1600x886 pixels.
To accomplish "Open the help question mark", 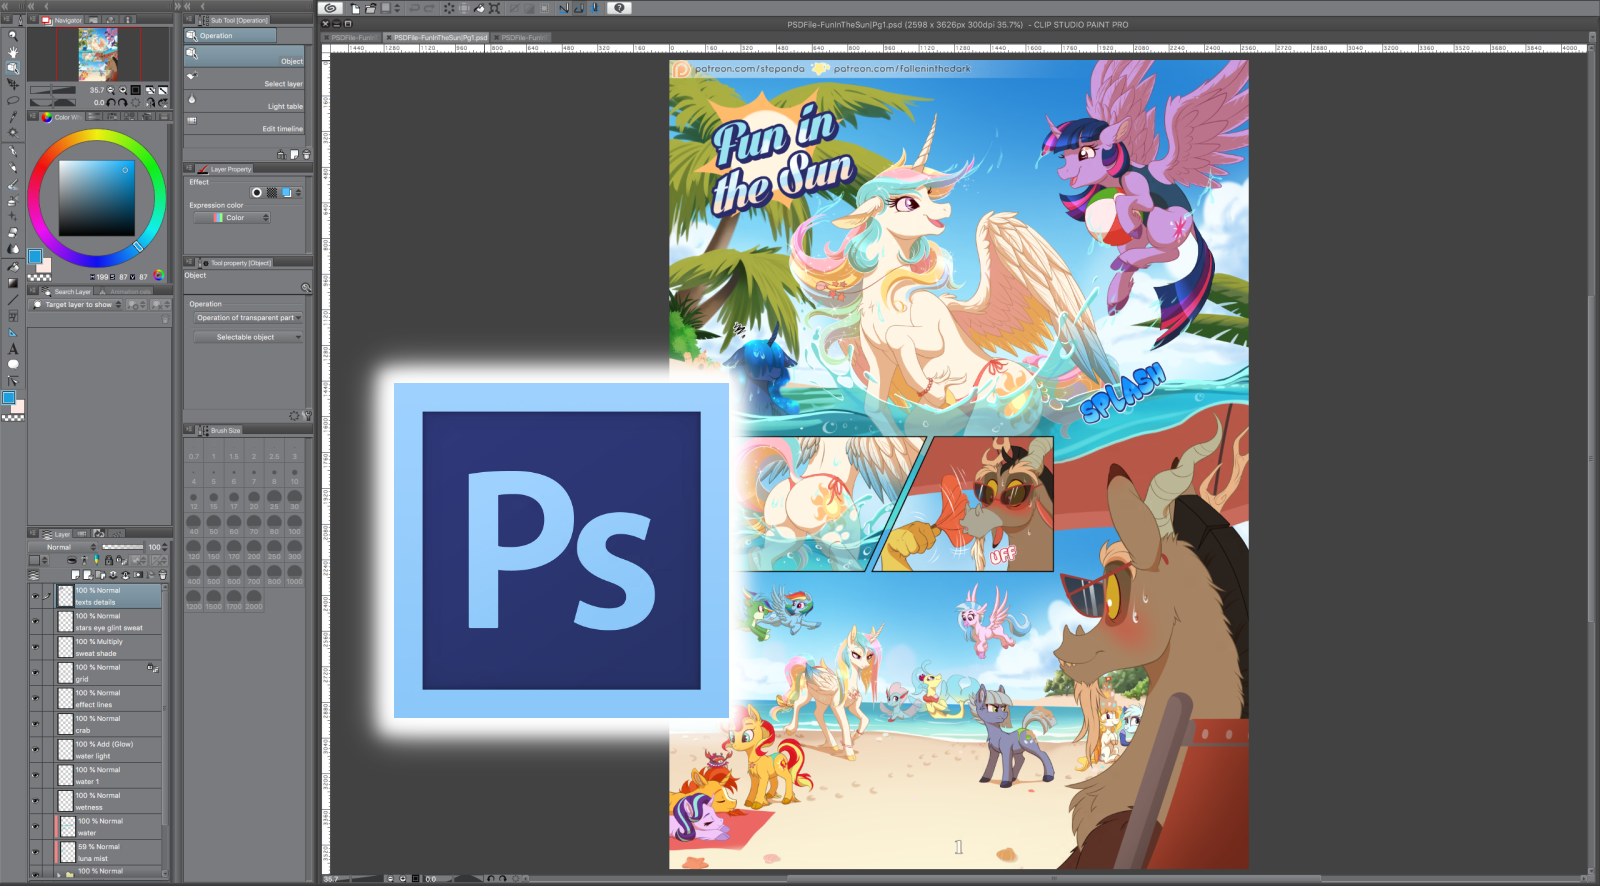I will click(x=619, y=8).
